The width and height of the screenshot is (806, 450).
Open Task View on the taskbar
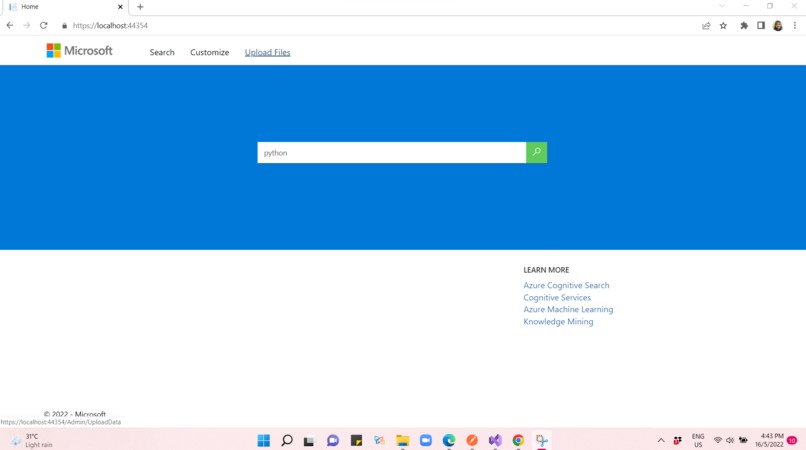(x=308, y=441)
